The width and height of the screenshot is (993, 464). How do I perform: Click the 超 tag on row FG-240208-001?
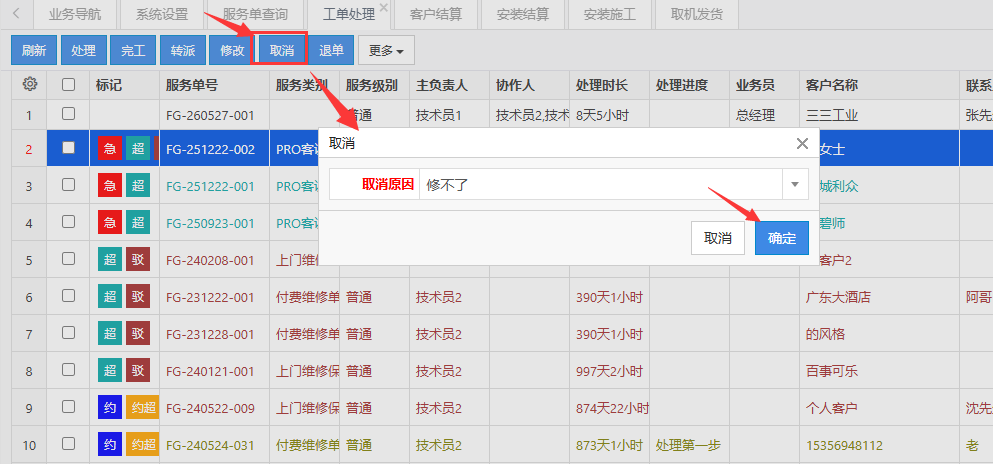tap(110, 260)
